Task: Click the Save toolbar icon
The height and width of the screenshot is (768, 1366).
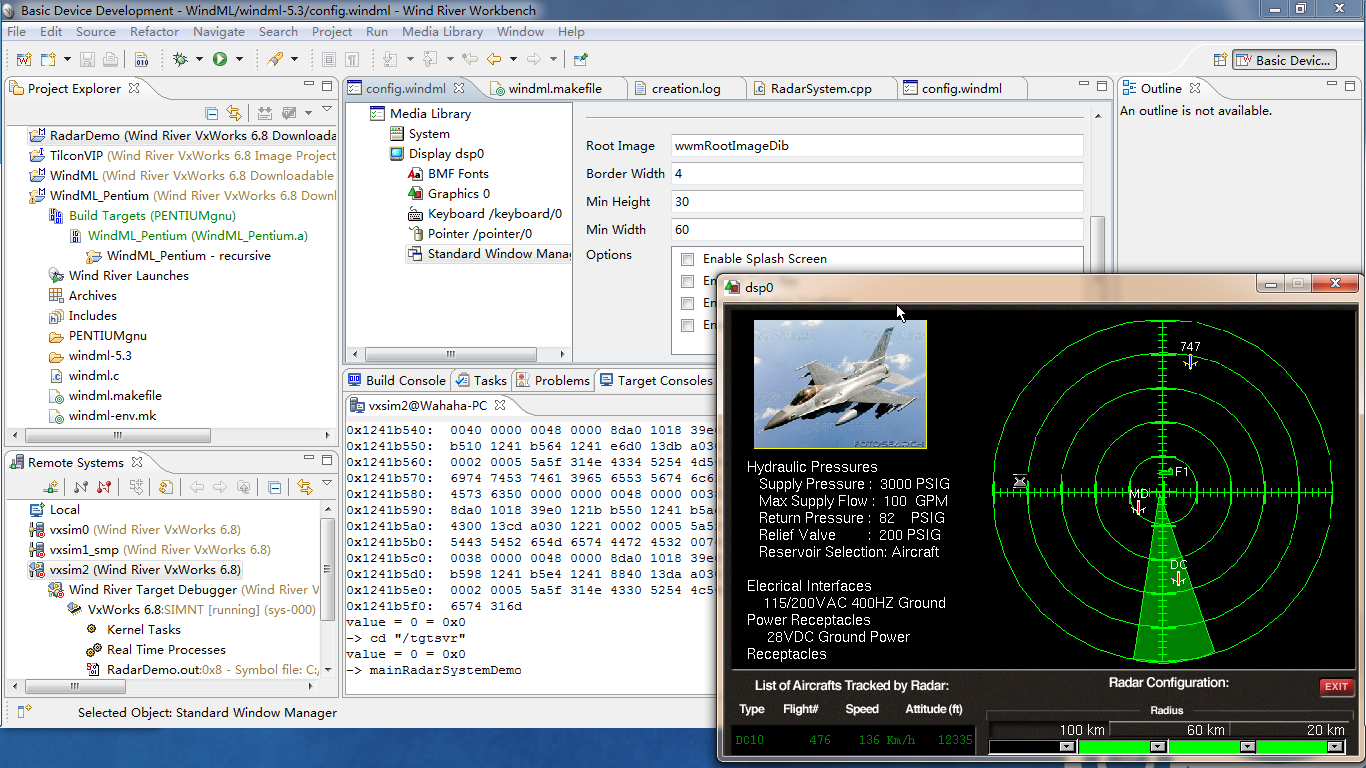Action: tap(88, 59)
